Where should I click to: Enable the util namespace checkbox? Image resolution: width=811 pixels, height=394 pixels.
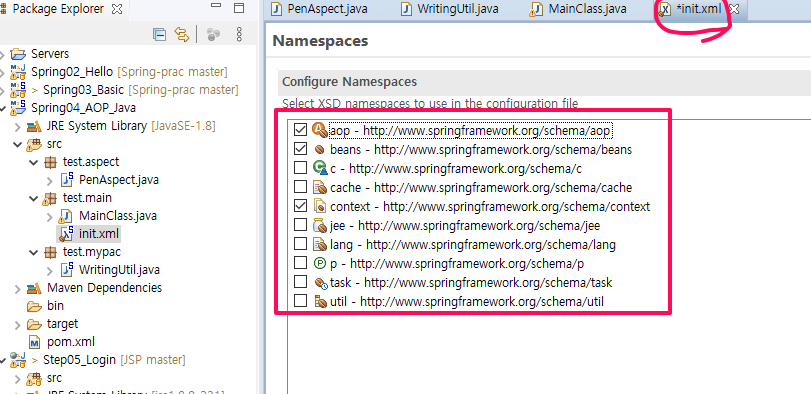[300, 301]
